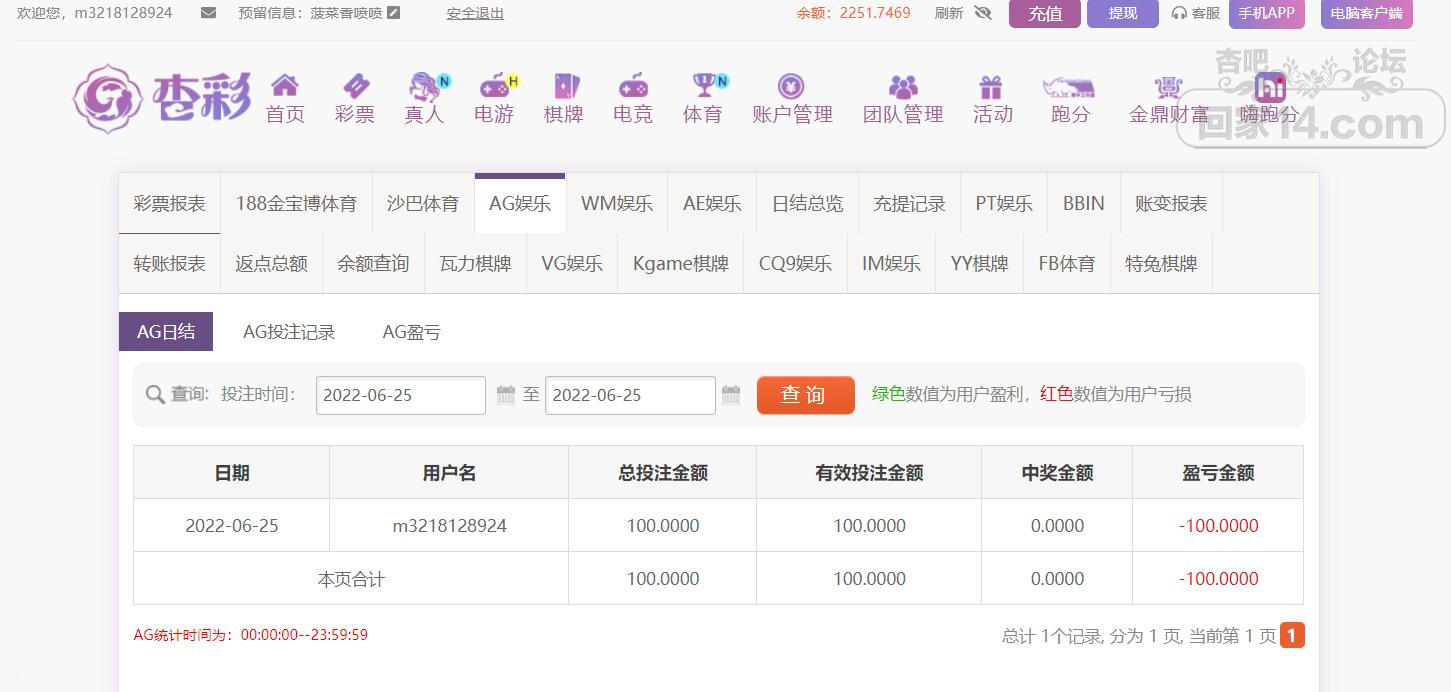Open the sports trophy icon

click(704, 86)
